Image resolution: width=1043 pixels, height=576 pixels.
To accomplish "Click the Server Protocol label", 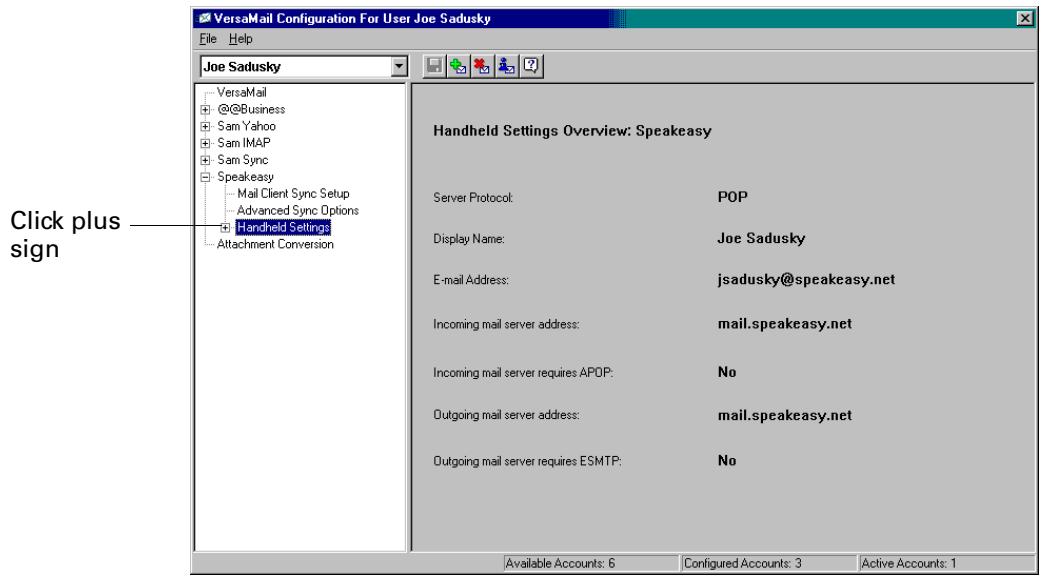I will pos(473,198).
